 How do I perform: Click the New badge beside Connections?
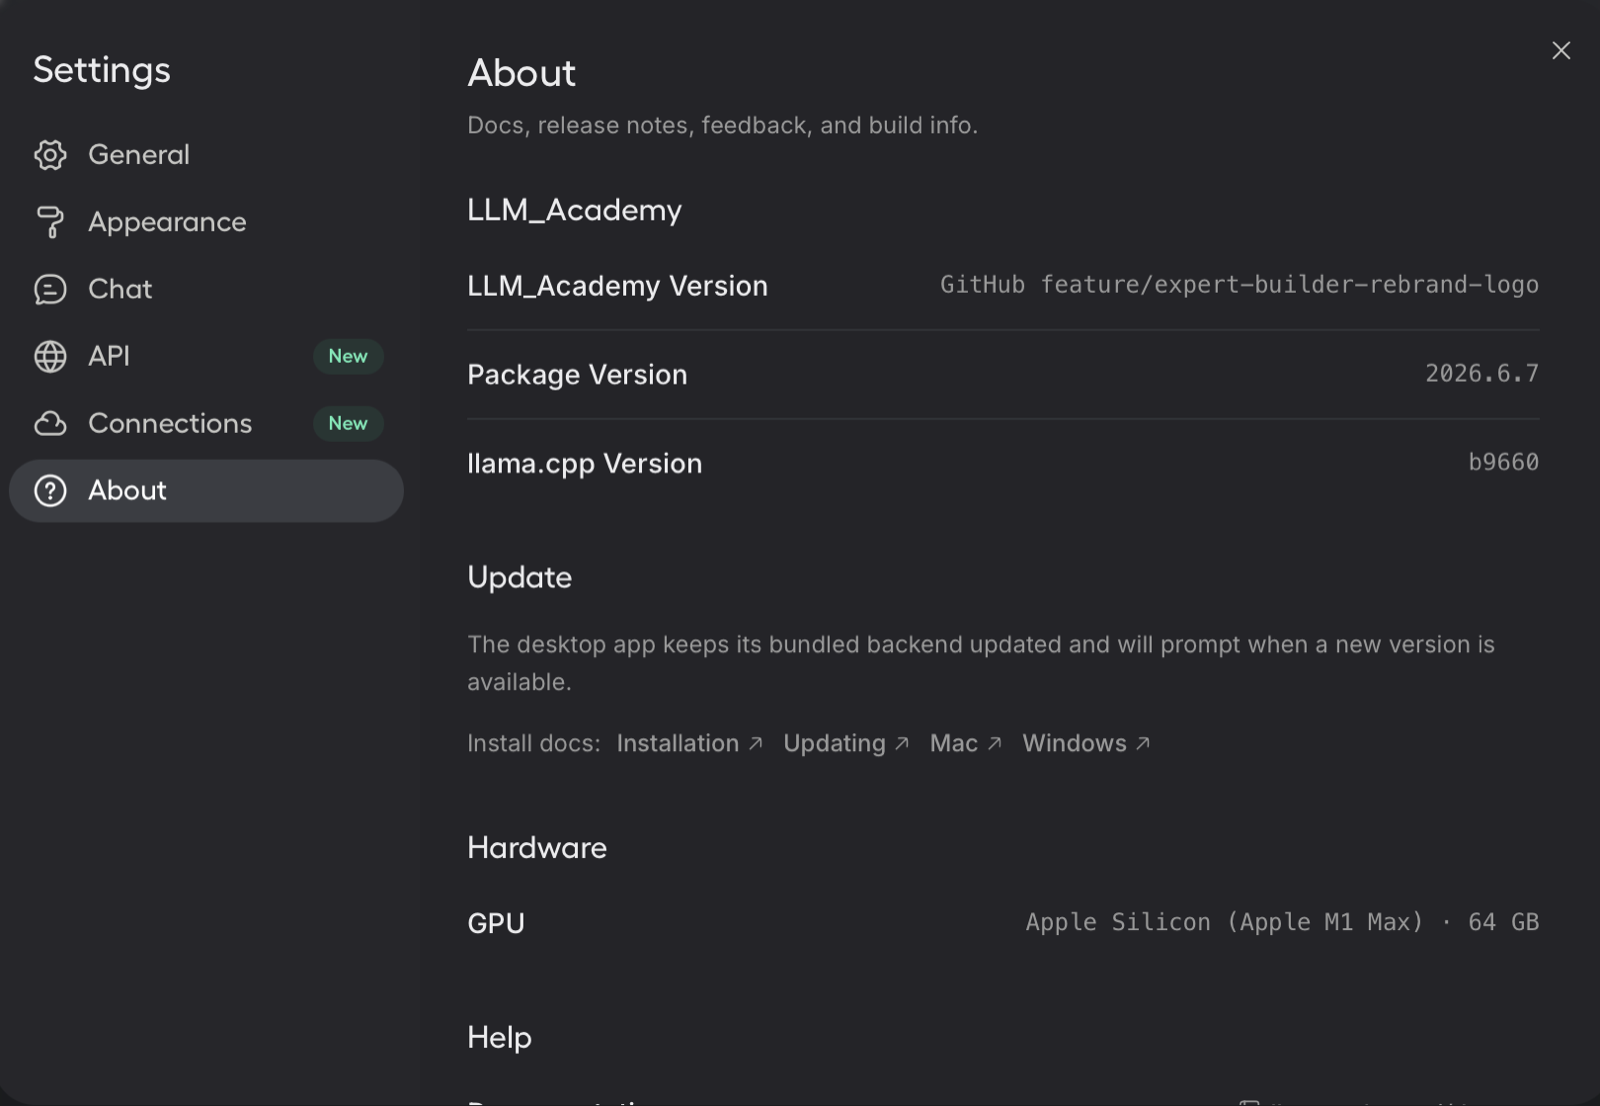pyautogui.click(x=348, y=423)
